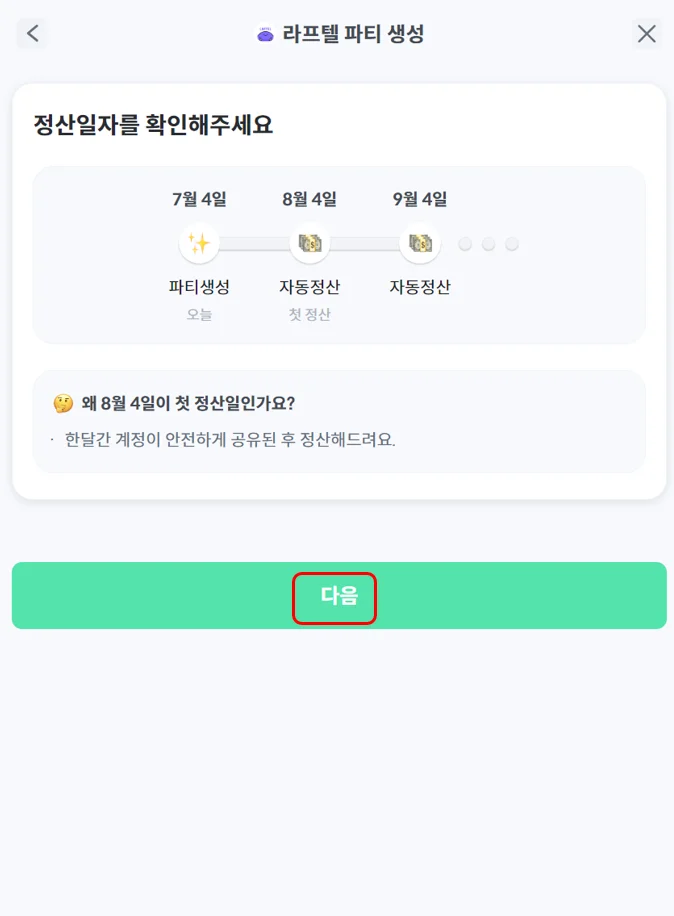Click the 정산일자를 확인해주세요 heading
The height and width of the screenshot is (916, 674).
tap(153, 125)
